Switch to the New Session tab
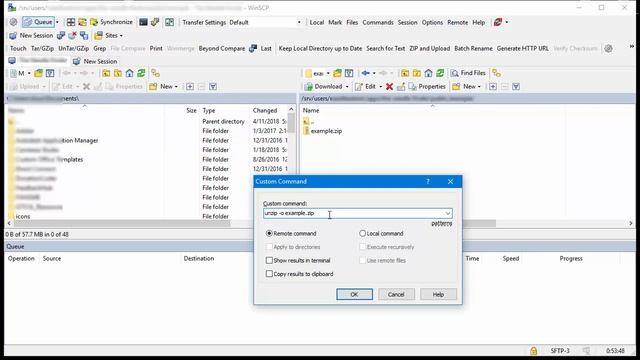Image resolution: width=640 pixels, height=360 pixels. click(x=95, y=61)
